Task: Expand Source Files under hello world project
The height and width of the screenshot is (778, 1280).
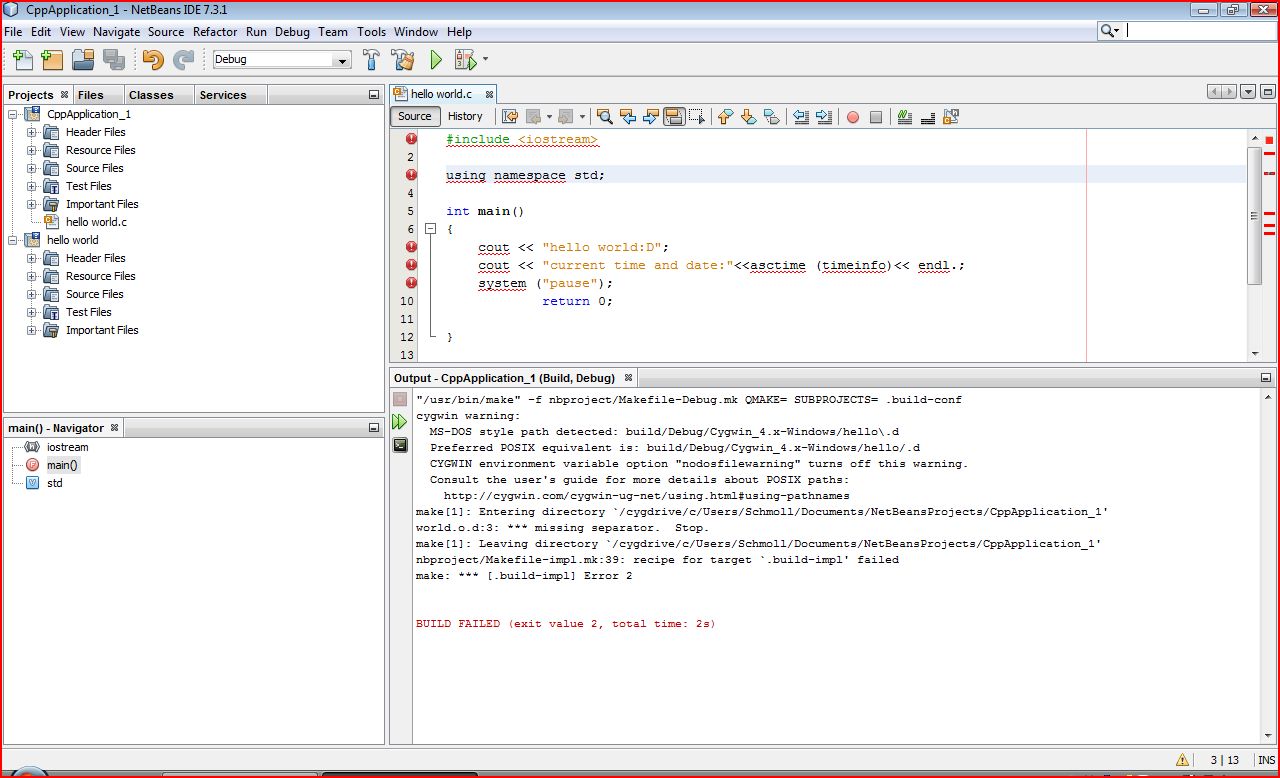Action: pos(32,294)
